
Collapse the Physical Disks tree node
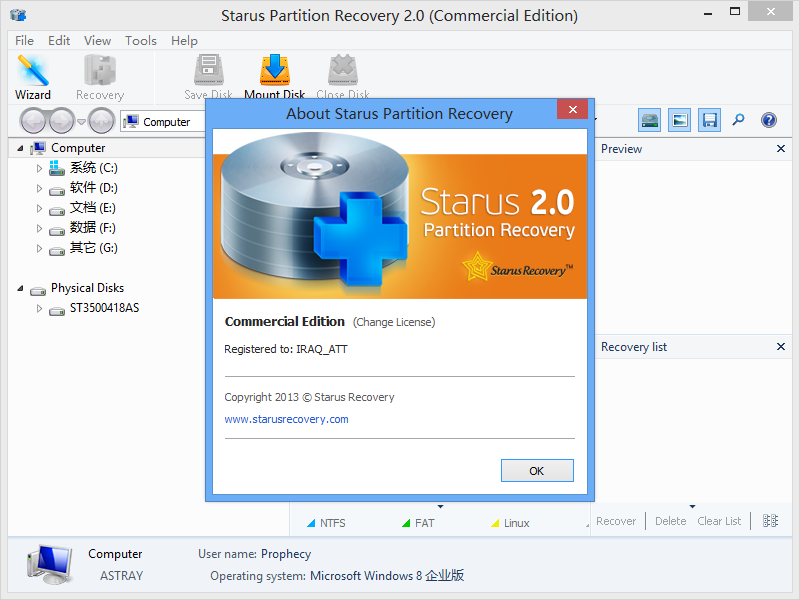[x=20, y=288]
